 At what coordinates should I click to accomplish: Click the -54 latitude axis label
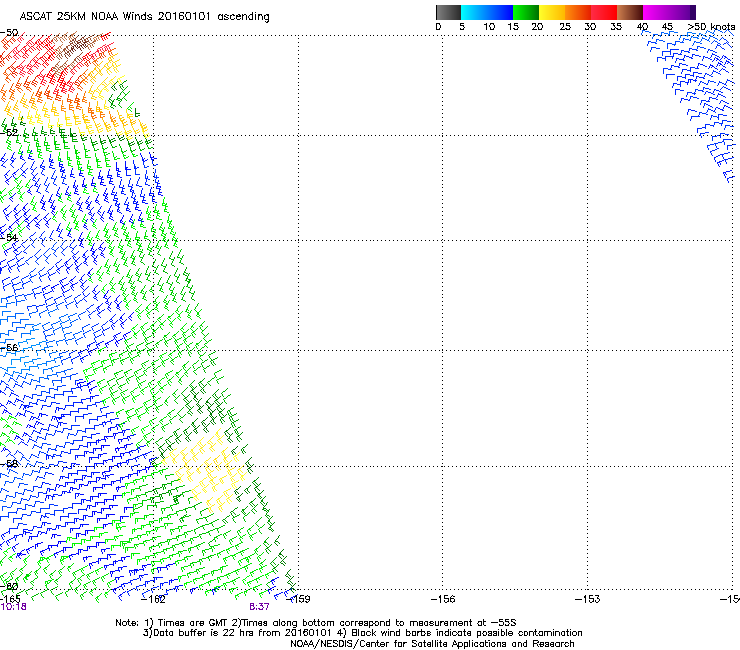click(x=9, y=237)
